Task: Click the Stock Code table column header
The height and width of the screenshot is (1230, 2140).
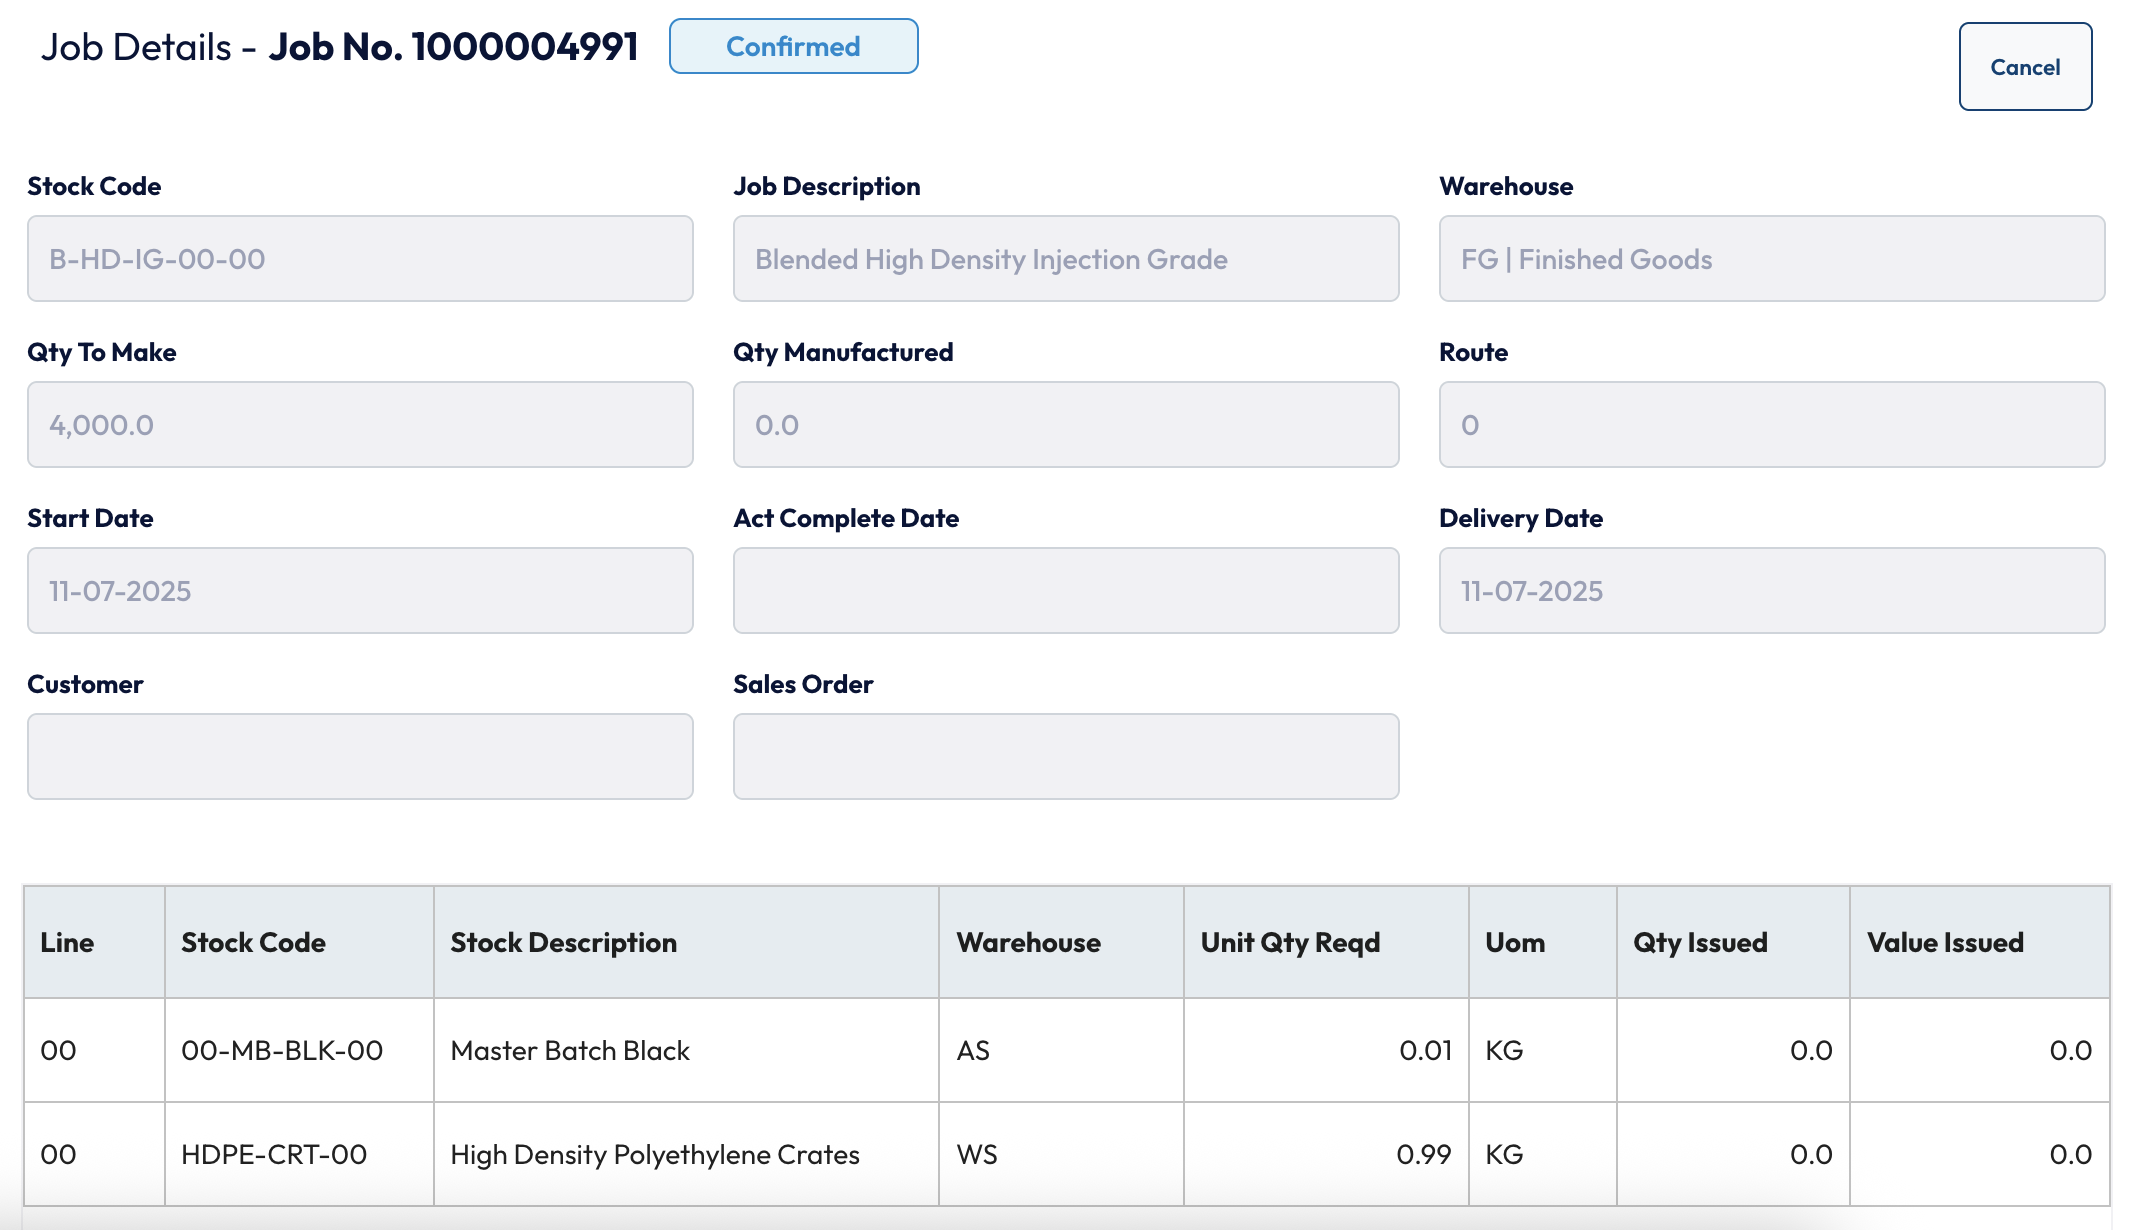Action: pos(299,942)
